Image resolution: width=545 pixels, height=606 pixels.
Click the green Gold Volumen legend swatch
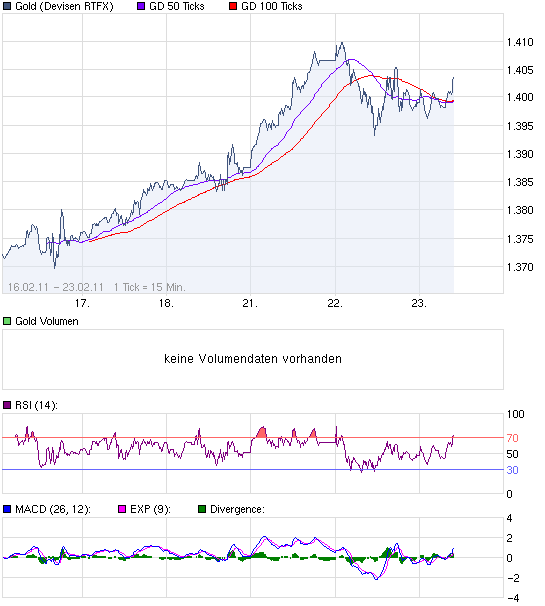7,321
